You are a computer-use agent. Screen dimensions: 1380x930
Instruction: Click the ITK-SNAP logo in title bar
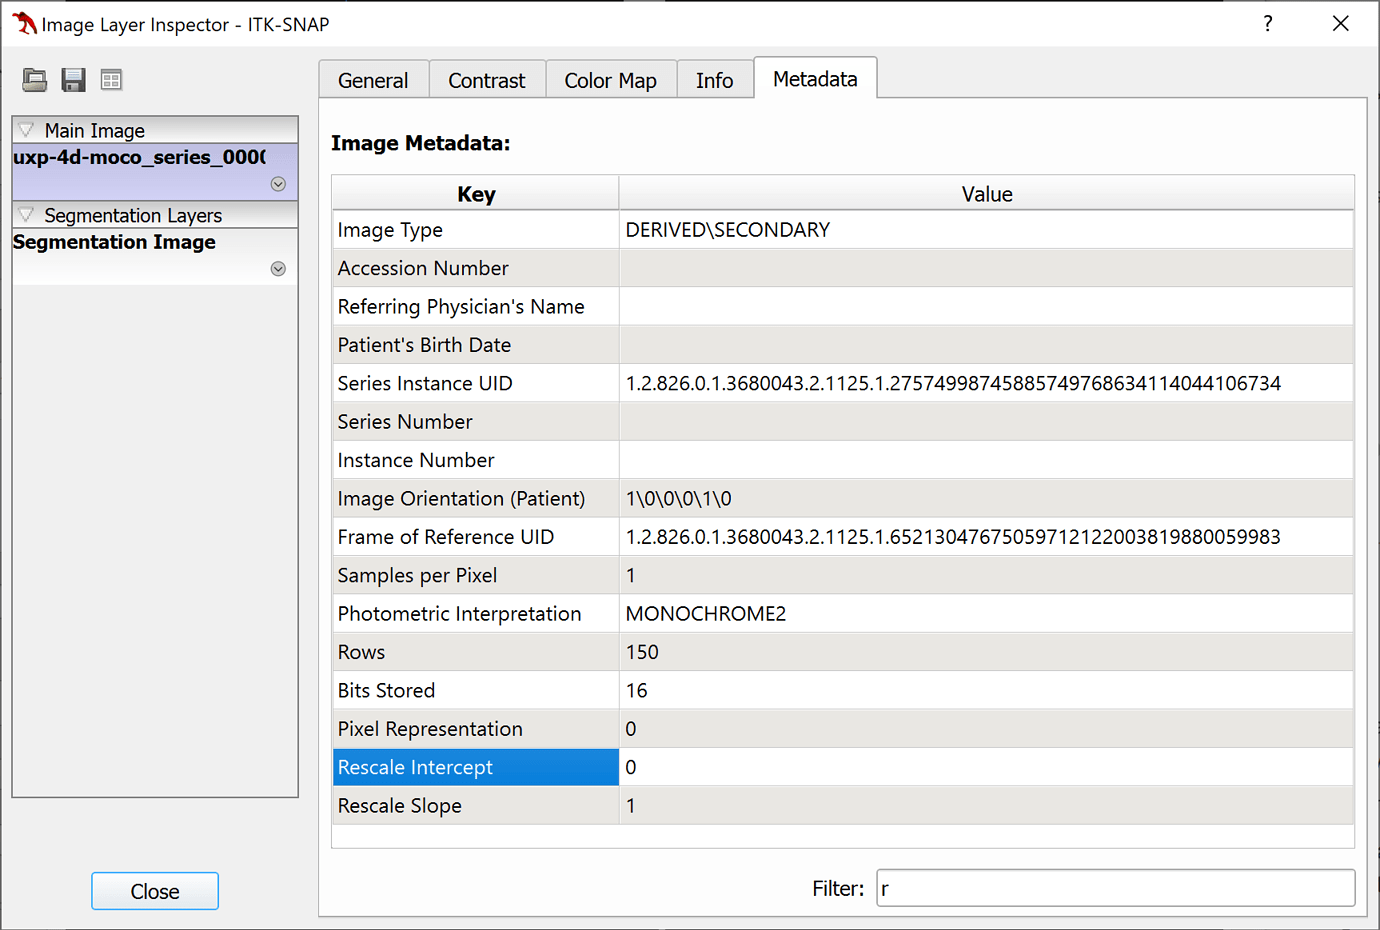click(x=23, y=24)
